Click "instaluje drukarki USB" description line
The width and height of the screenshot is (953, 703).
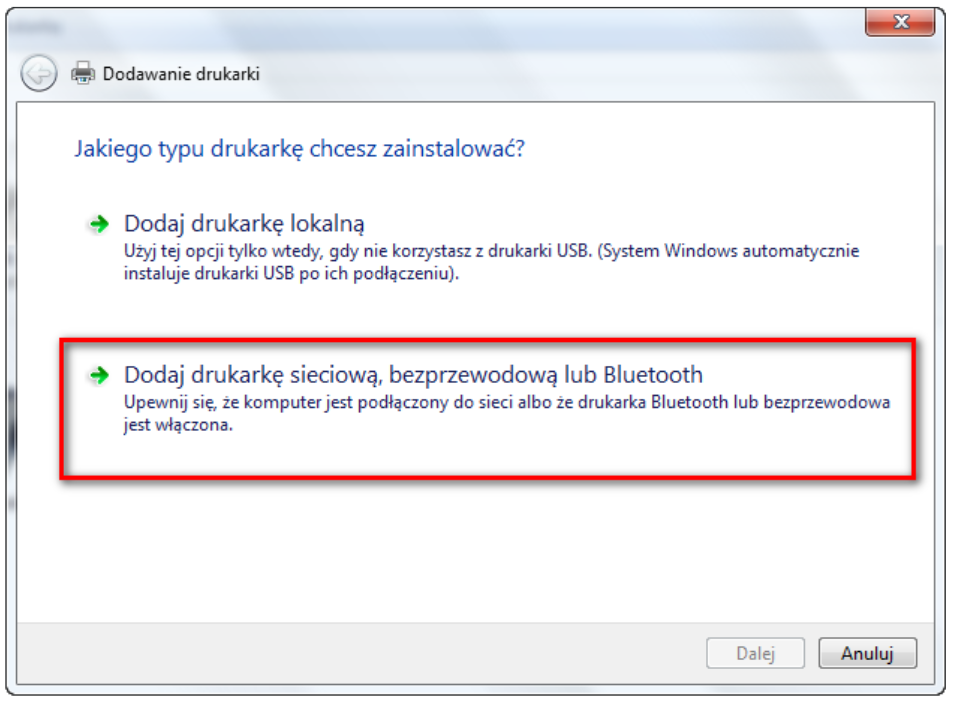coord(291,273)
